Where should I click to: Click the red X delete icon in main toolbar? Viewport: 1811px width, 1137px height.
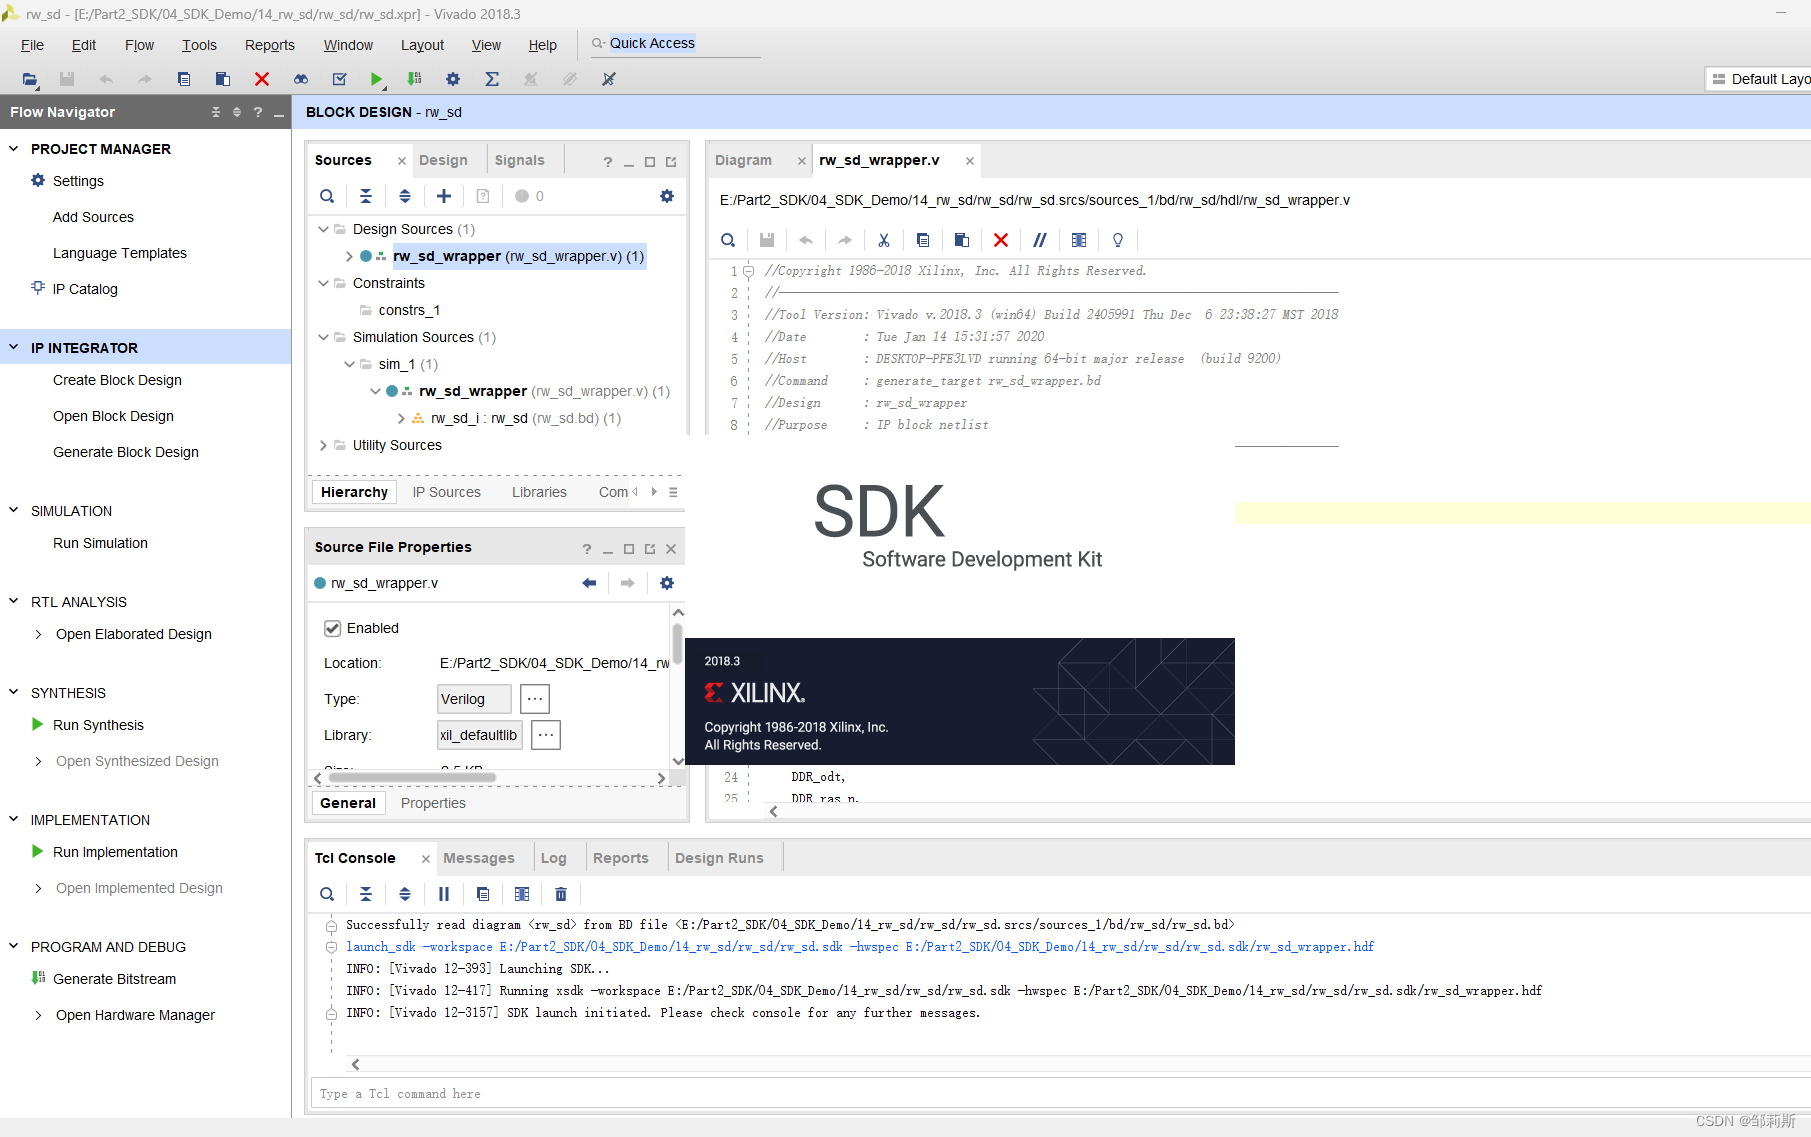coord(262,79)
